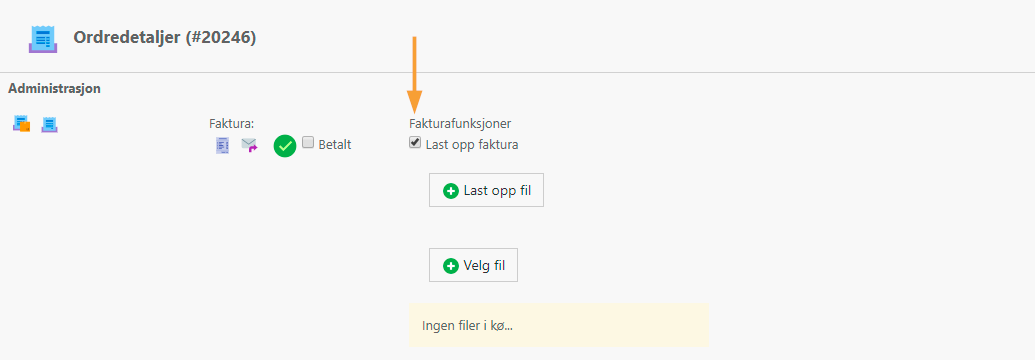The image size is (1035, 360).
Task: Click the Velg fil button
Action: [x=473, y=265]
